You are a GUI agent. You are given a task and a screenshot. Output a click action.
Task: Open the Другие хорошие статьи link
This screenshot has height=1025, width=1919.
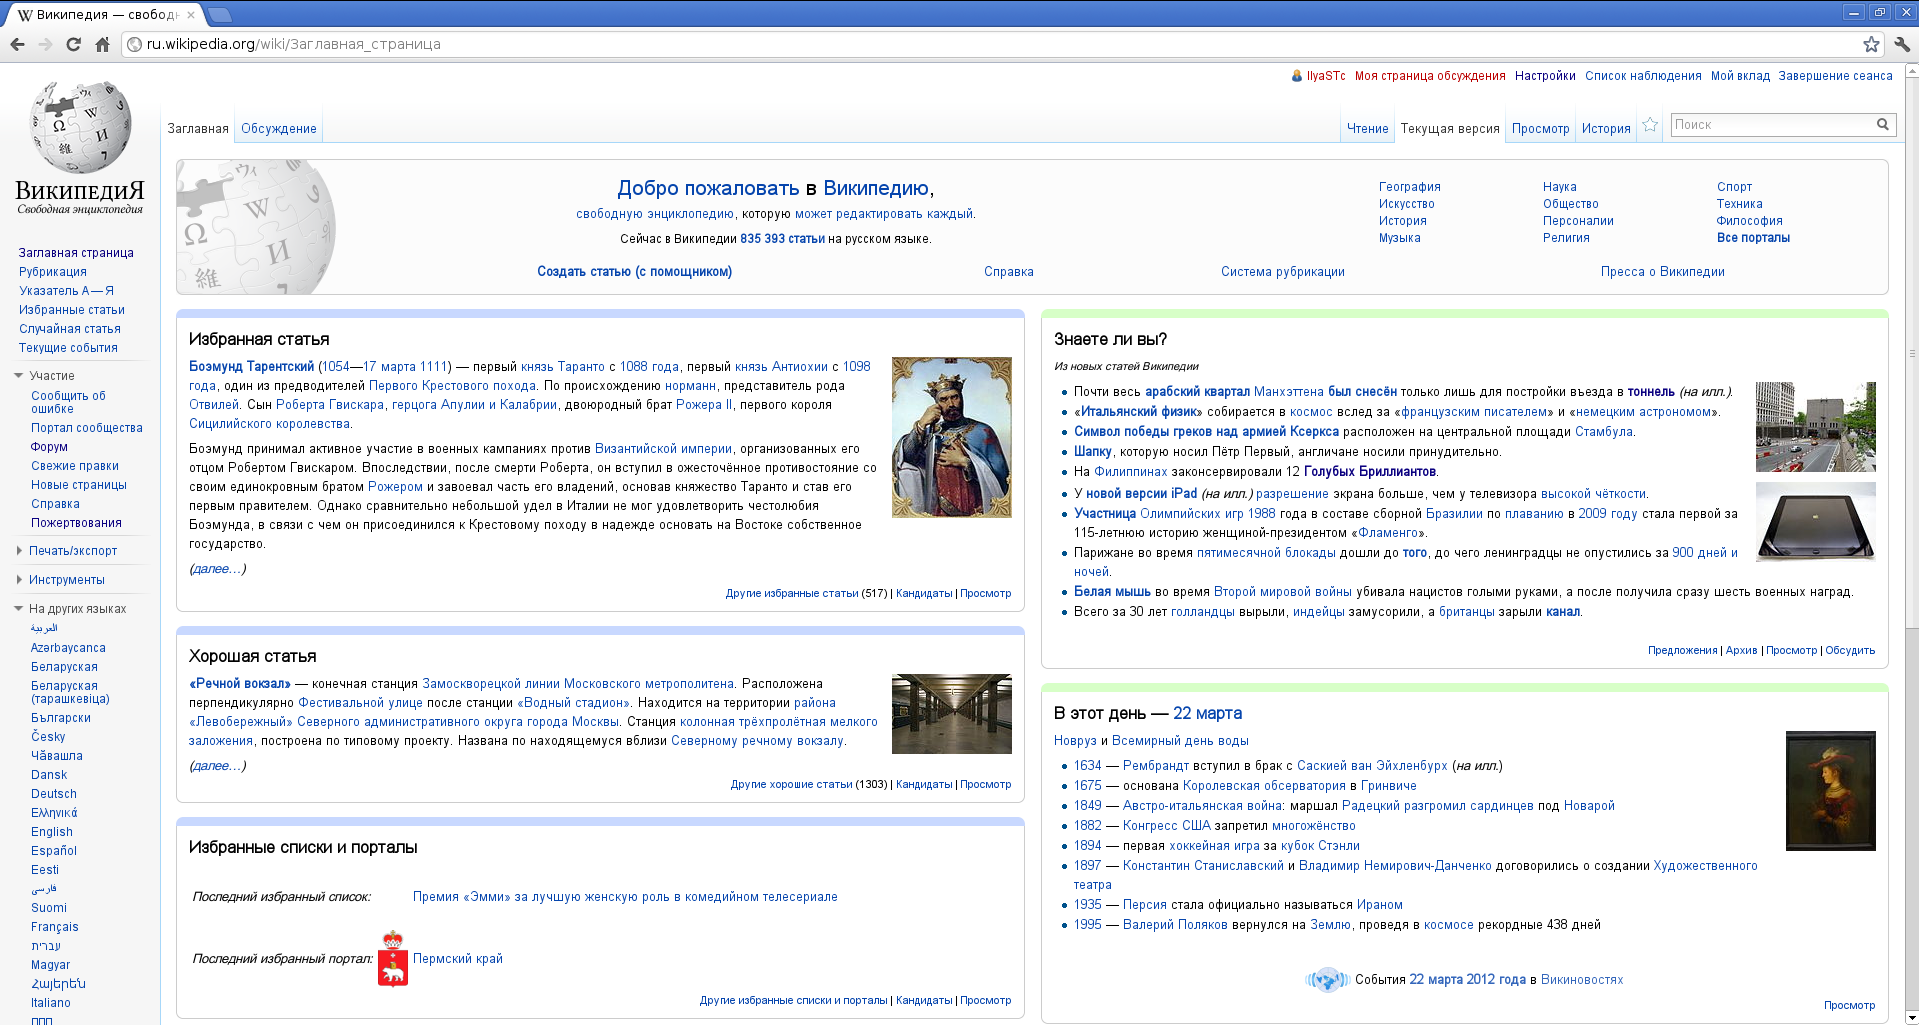coord(791,785)
